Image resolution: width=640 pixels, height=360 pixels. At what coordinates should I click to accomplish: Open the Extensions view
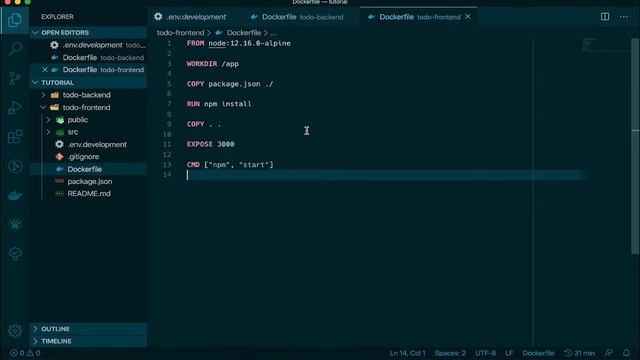pyautogui.click(x=15, y=137)
